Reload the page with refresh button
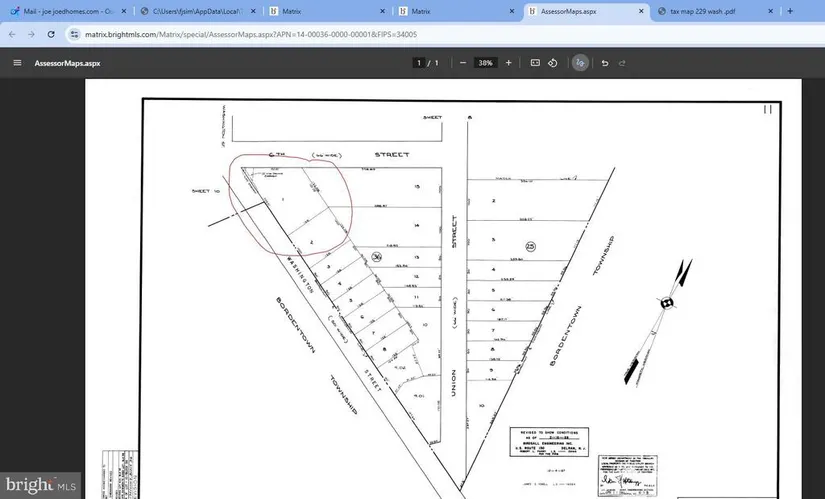The height and width of the screenshot is (499, 825). point(53,34)
